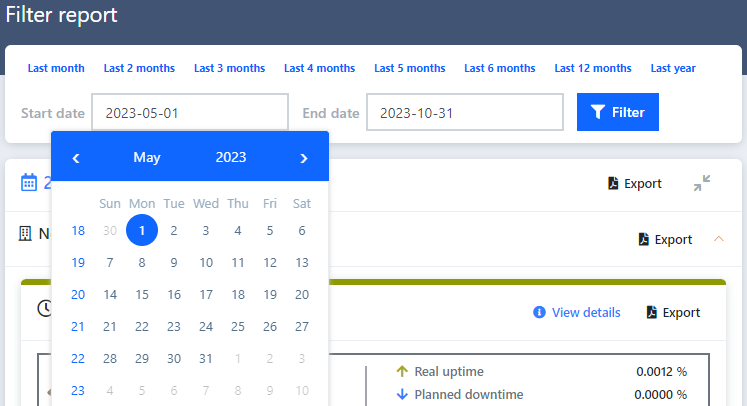This screenshot has width=747, height=406.
Task: Select Last 6 months preset
Action: coord(500,68)
